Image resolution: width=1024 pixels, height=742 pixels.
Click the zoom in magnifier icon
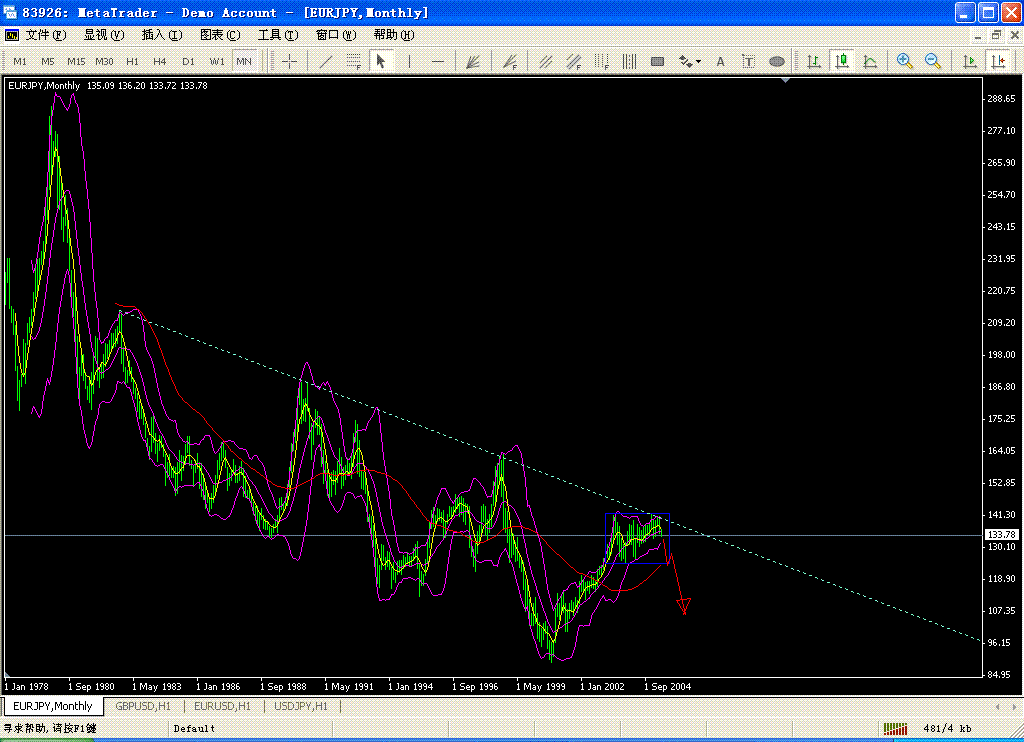tap(905, 61)
